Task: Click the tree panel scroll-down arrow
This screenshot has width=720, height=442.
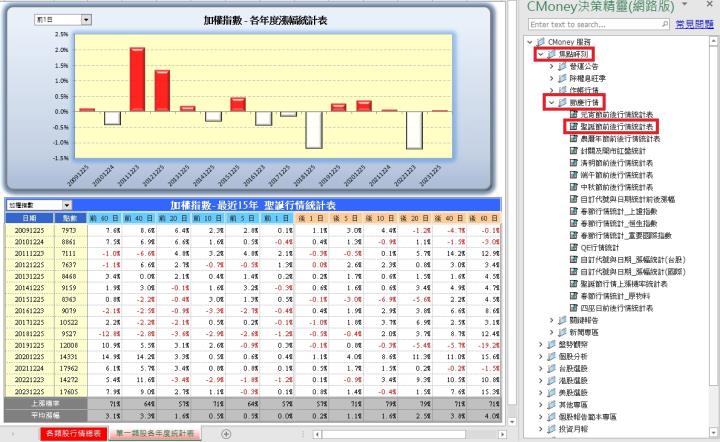Action: (x=713, y=431)
